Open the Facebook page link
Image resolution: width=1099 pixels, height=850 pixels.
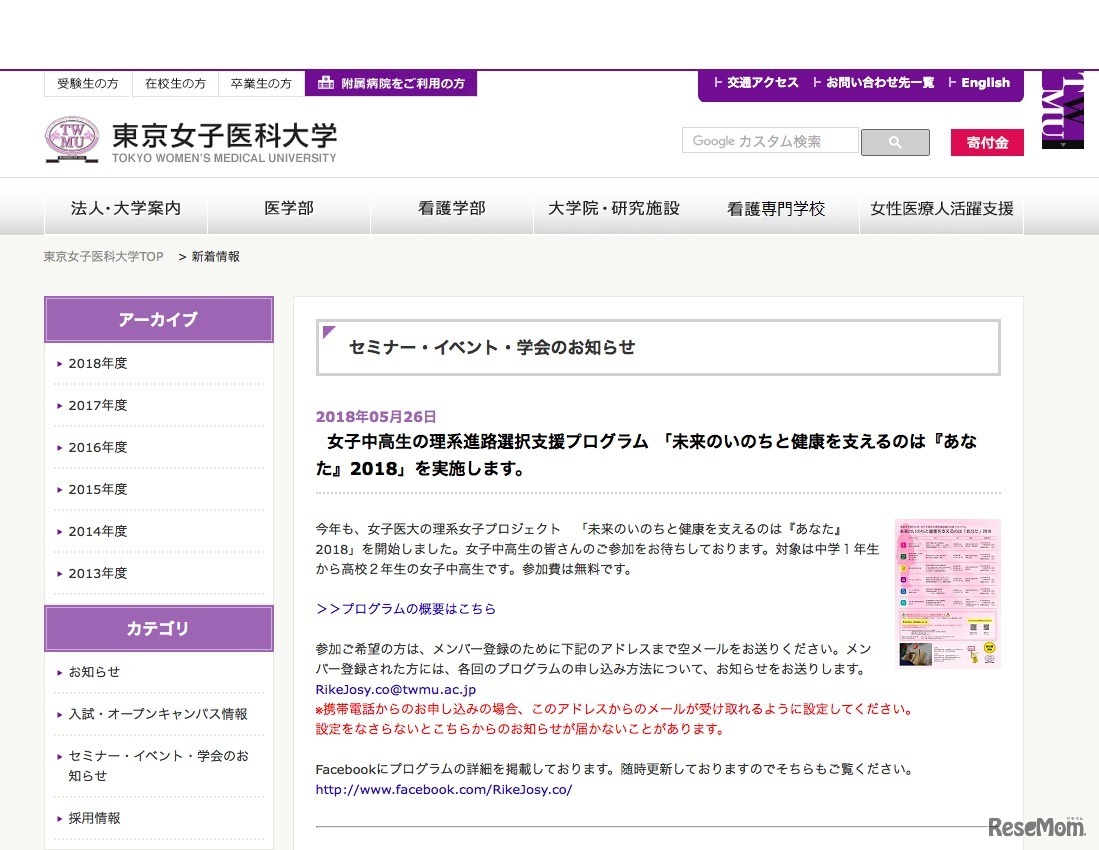coord(444,789)
